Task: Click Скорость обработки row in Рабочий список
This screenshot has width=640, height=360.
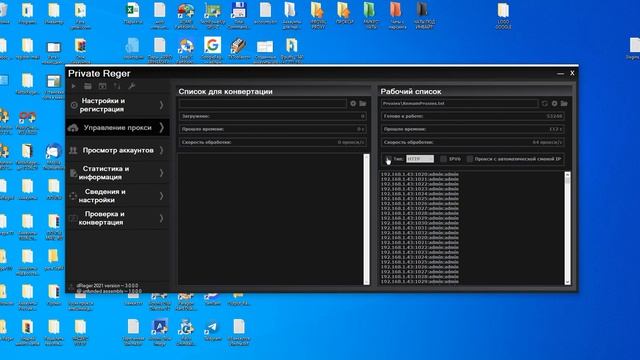Action: [x=473, y=142]
